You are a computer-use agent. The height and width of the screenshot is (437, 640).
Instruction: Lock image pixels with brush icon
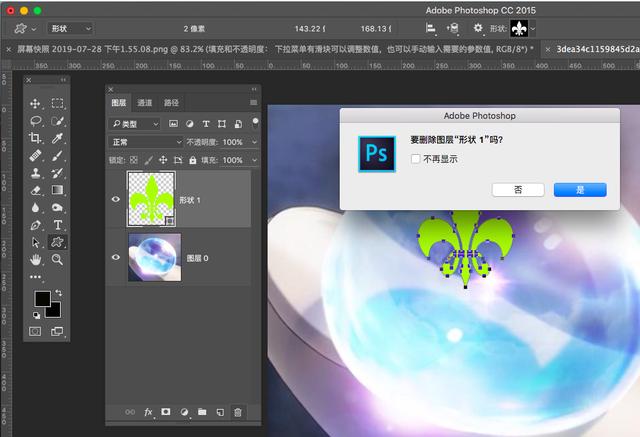tap(149, 160)
